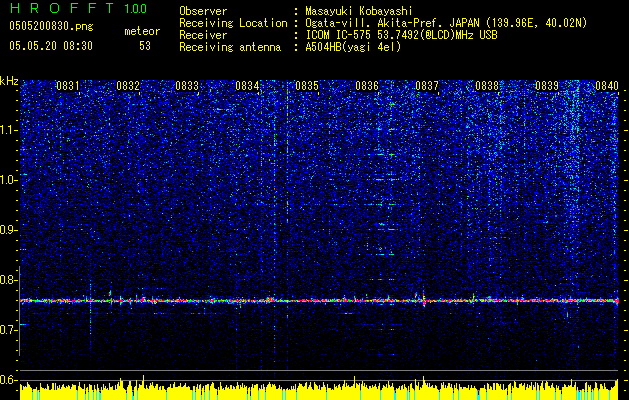Click the 0834 time marker
629x400 pixels.
(x=247, y=85)
